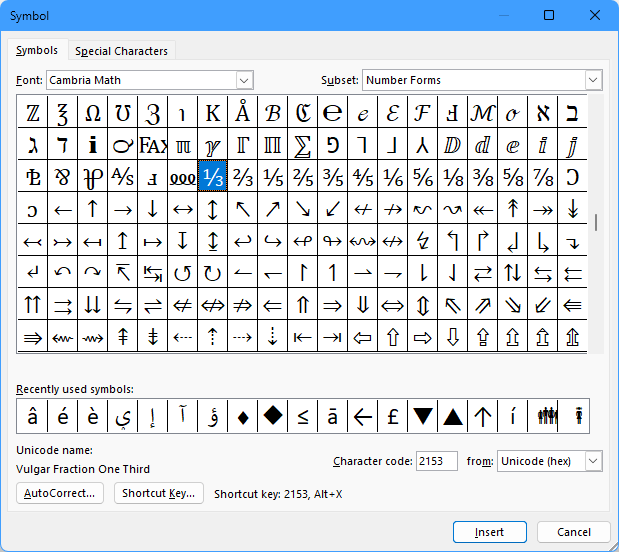This screenshot has height=552, width=619.
Task: Click the Shortcut Key button
Action: (x=158, y=493)
